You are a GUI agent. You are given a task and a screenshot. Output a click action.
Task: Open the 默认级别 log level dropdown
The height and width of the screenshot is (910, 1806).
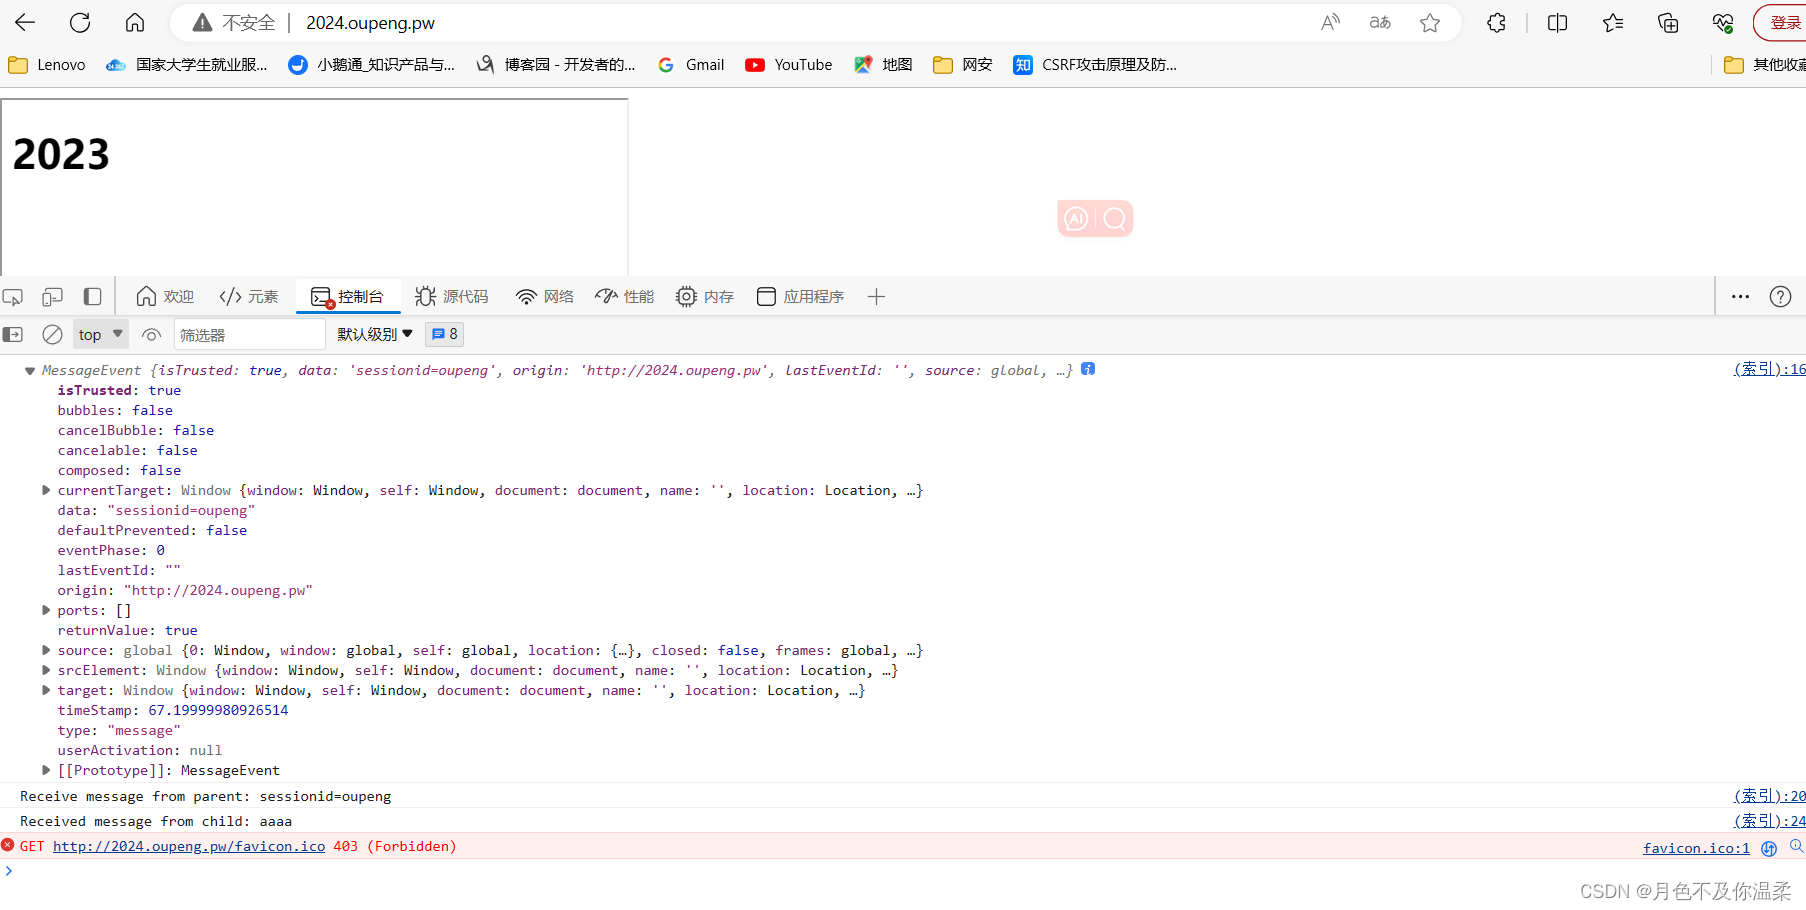click(374, 334)
